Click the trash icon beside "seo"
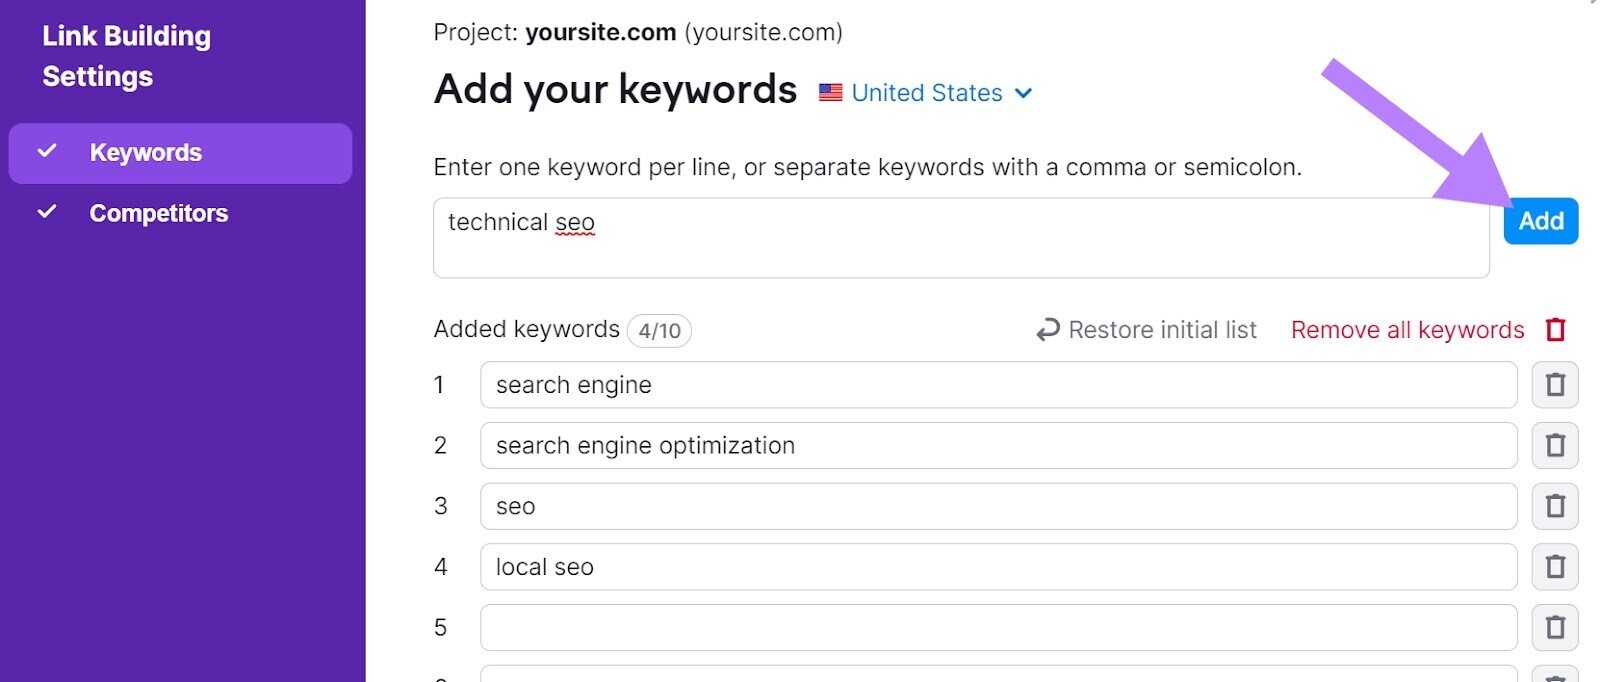The height and width of the screenshot is (682, 1600). tap(1556, 506)
